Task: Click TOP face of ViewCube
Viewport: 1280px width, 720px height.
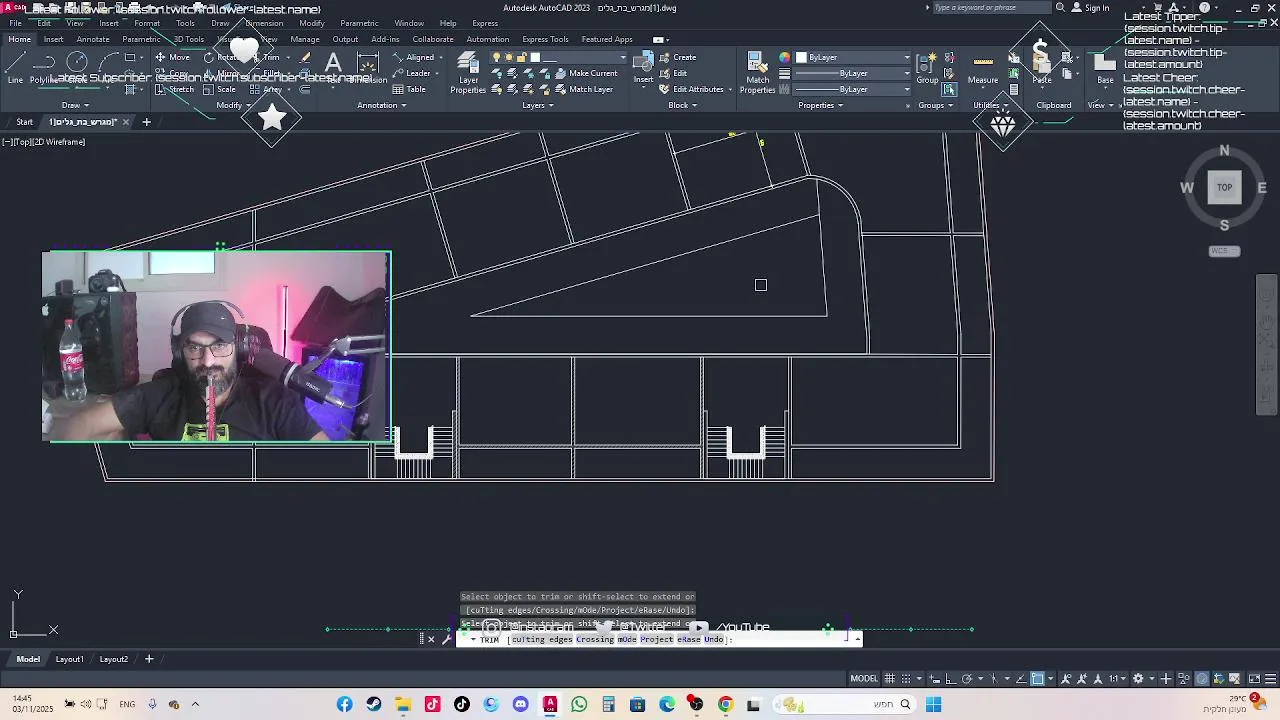Action: point(1224,187)
